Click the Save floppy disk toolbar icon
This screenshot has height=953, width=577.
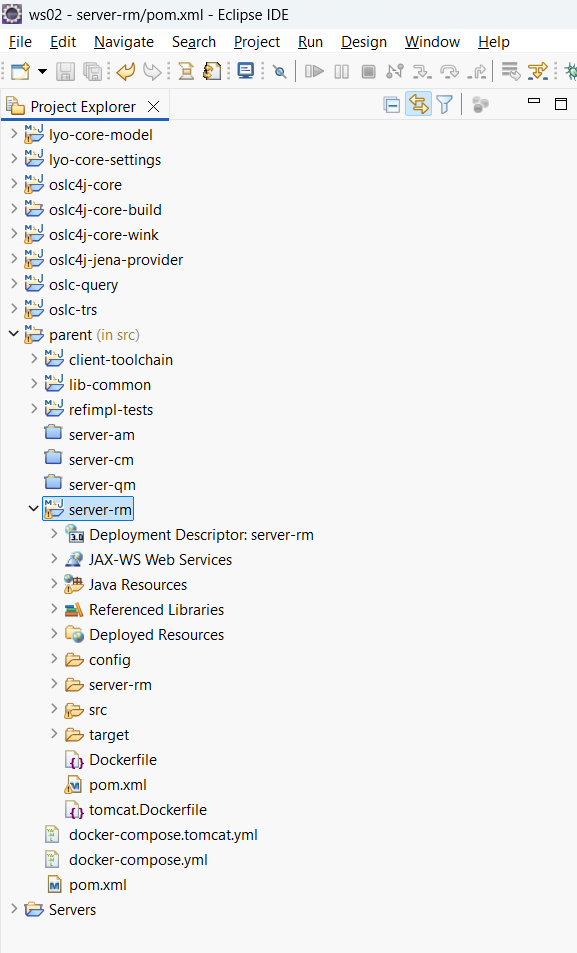[x=65, y=72]
